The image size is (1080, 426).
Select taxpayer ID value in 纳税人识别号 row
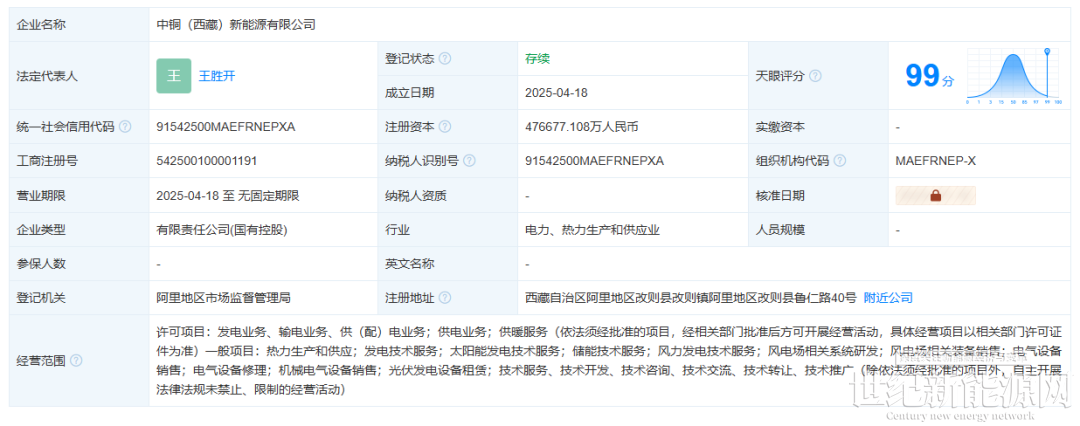594,161
